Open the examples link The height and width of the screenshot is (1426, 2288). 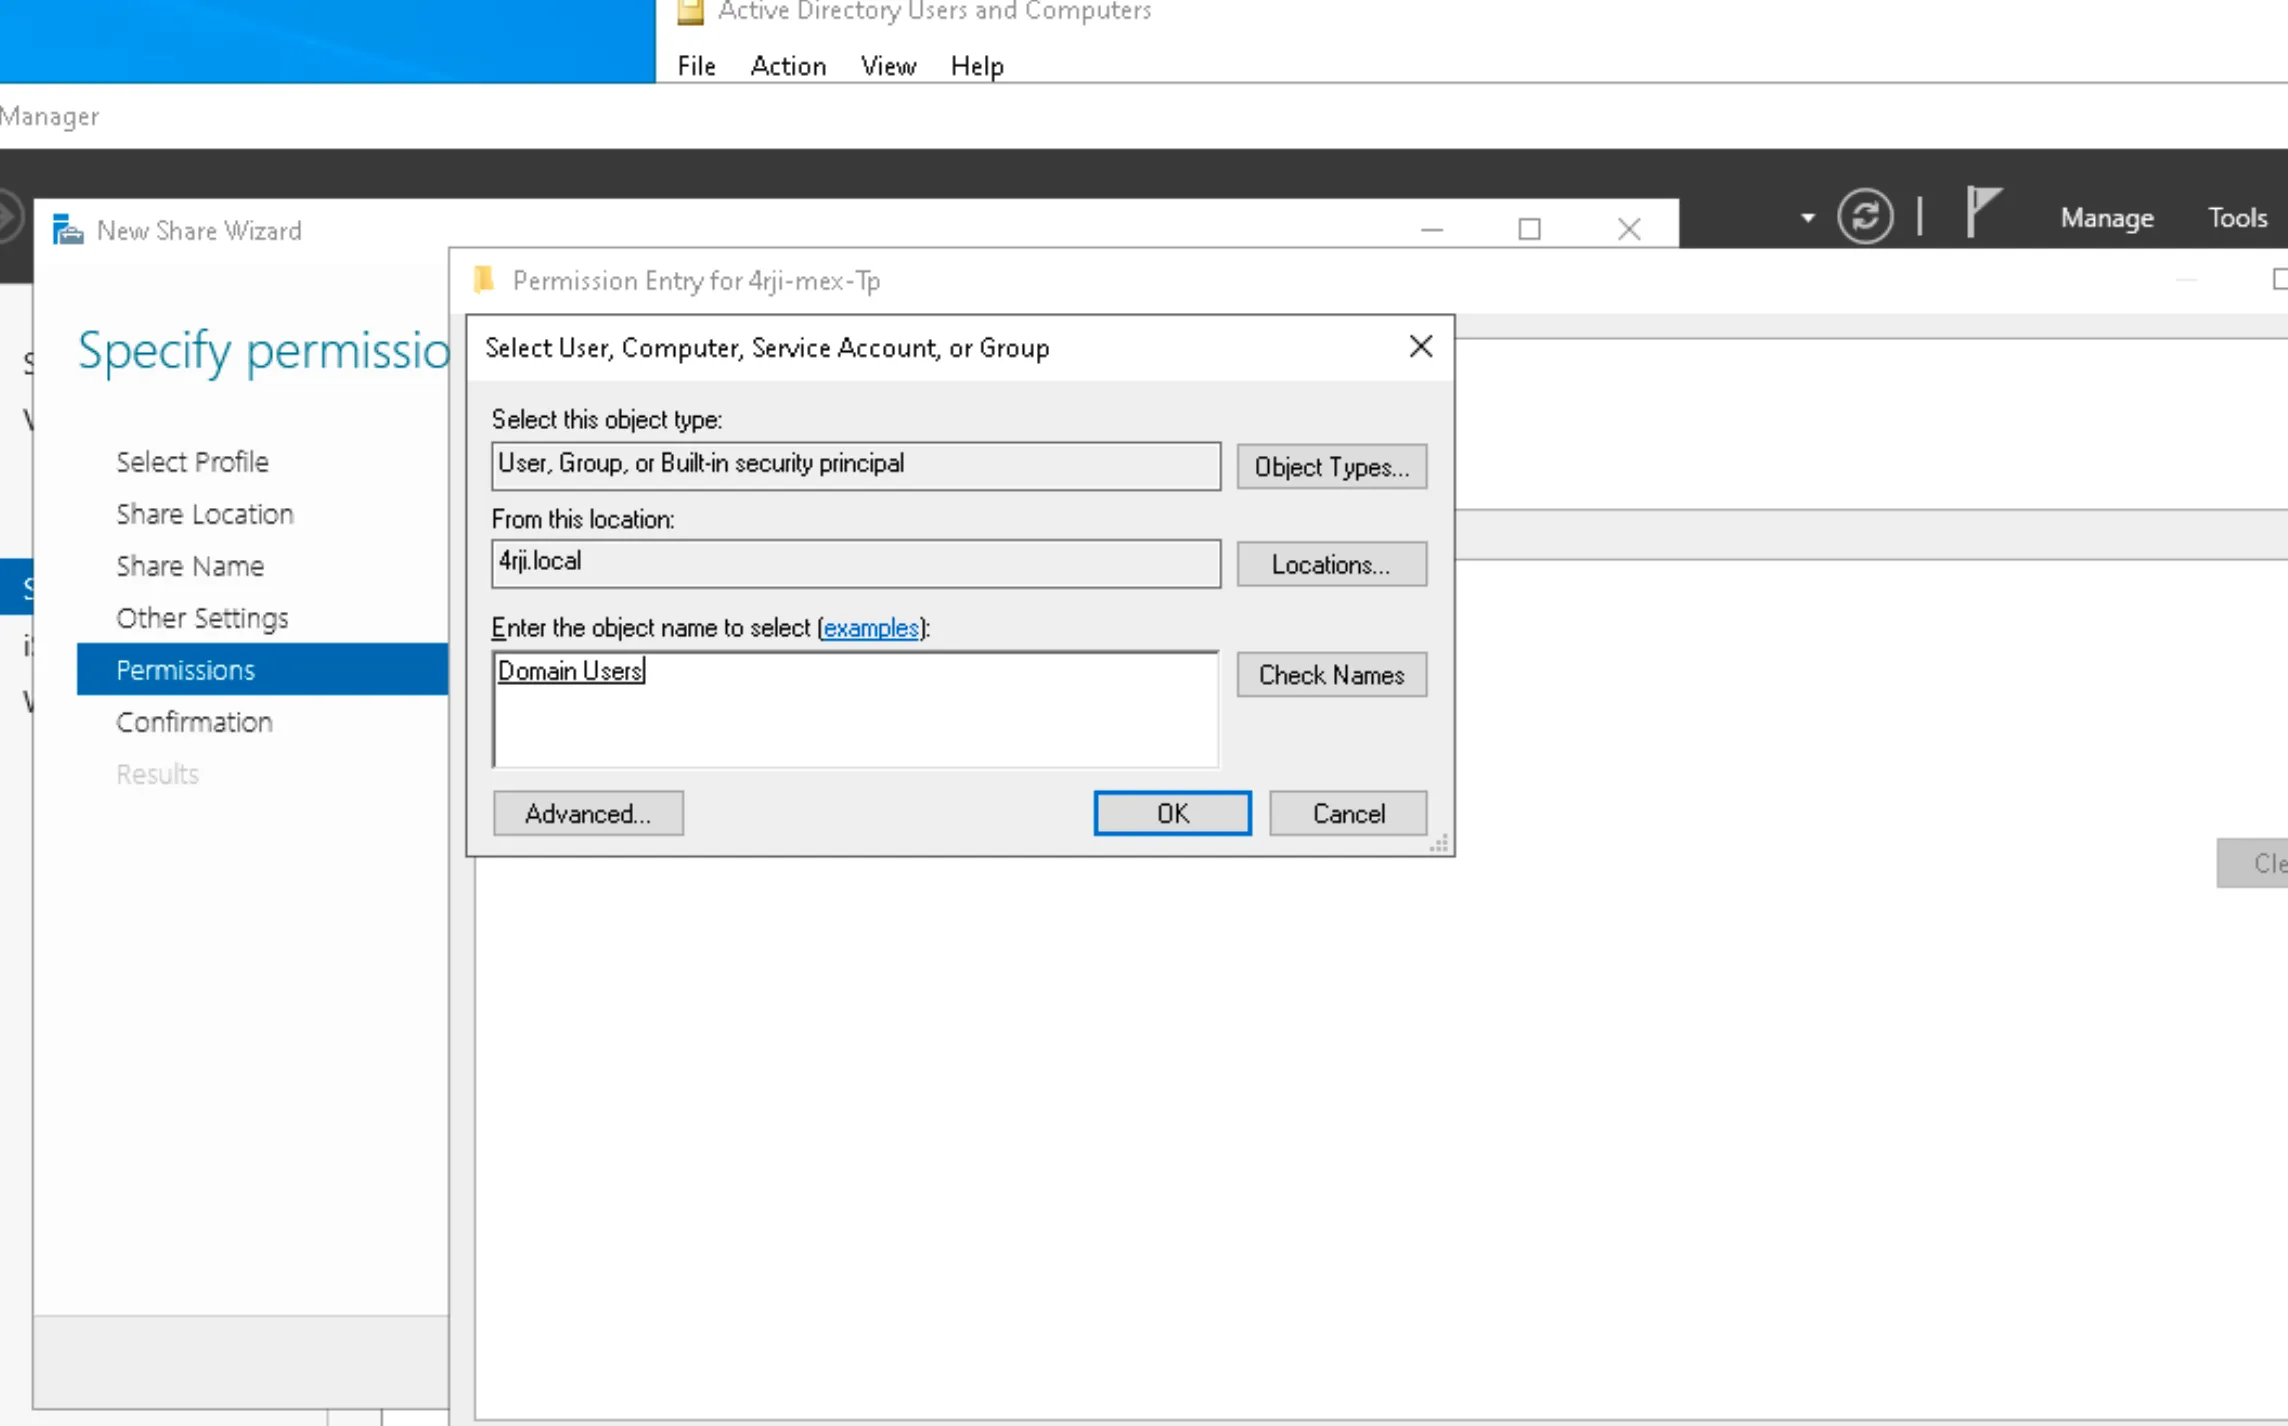870,628
